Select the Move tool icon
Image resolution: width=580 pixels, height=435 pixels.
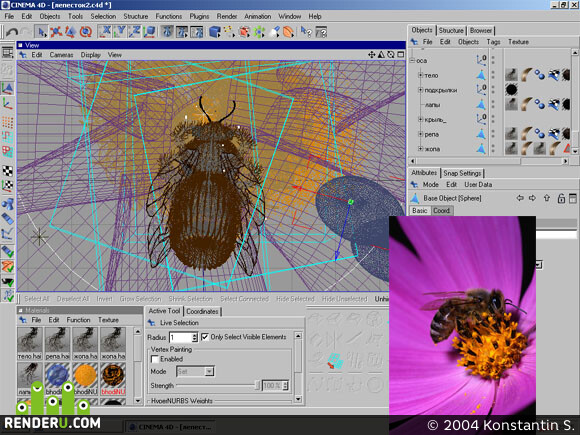click(56, 32)
